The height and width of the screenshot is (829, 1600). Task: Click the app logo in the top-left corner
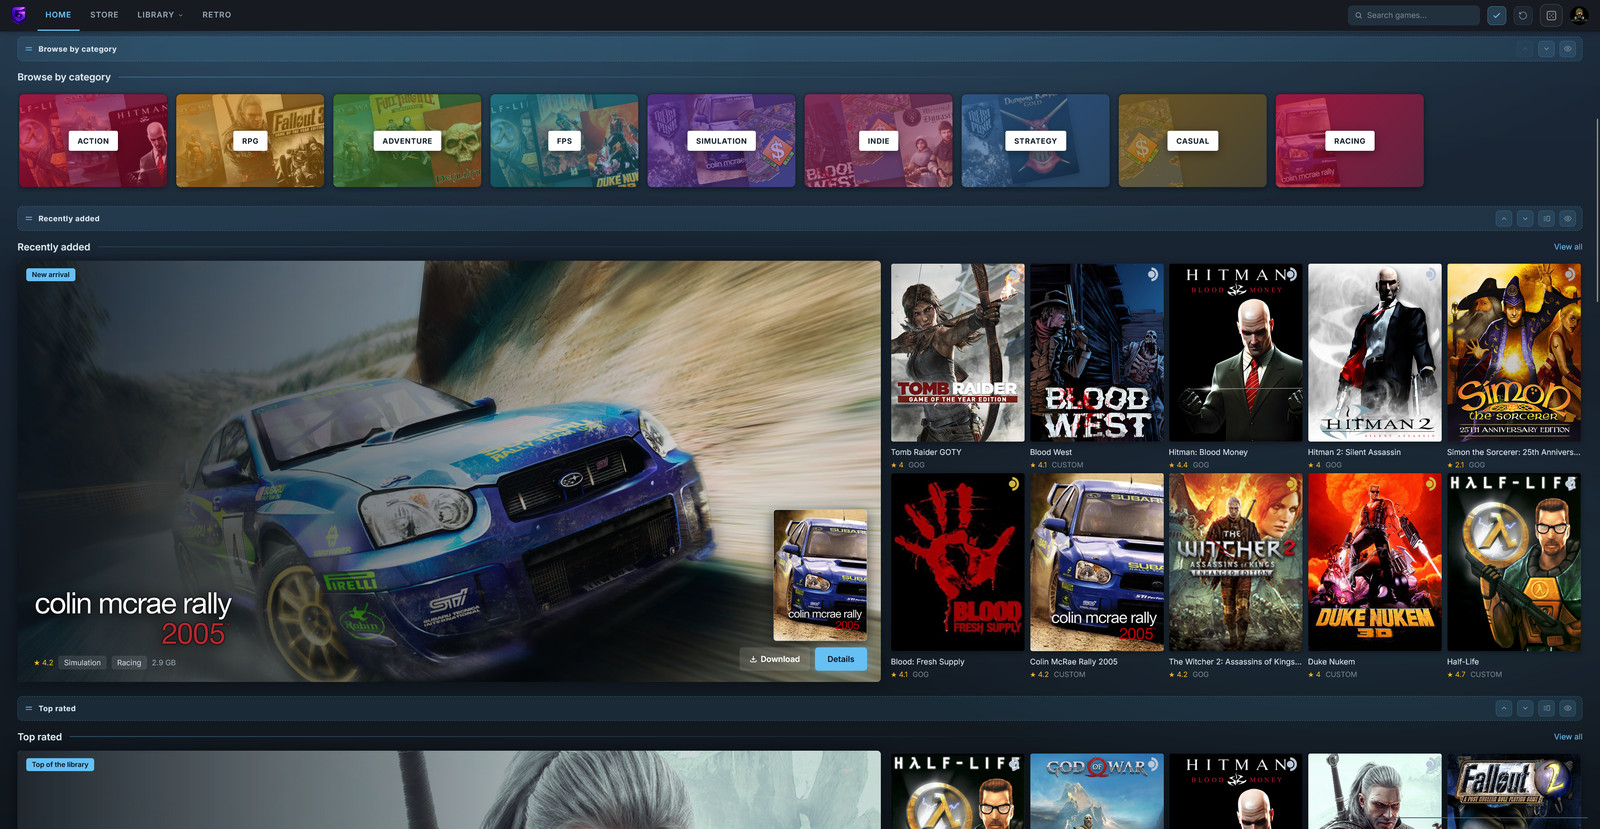19,15
